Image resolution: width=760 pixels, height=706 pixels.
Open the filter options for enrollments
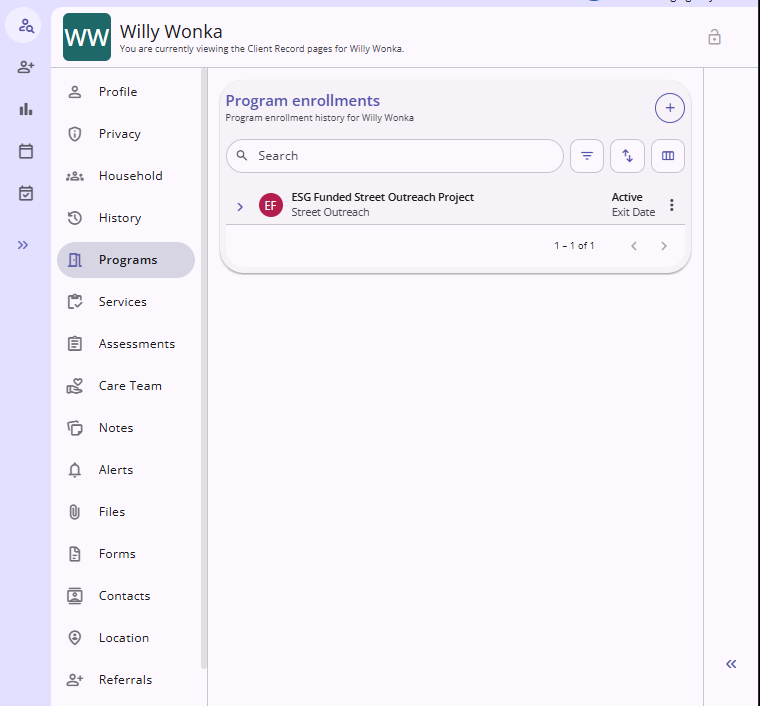point(586,156)
